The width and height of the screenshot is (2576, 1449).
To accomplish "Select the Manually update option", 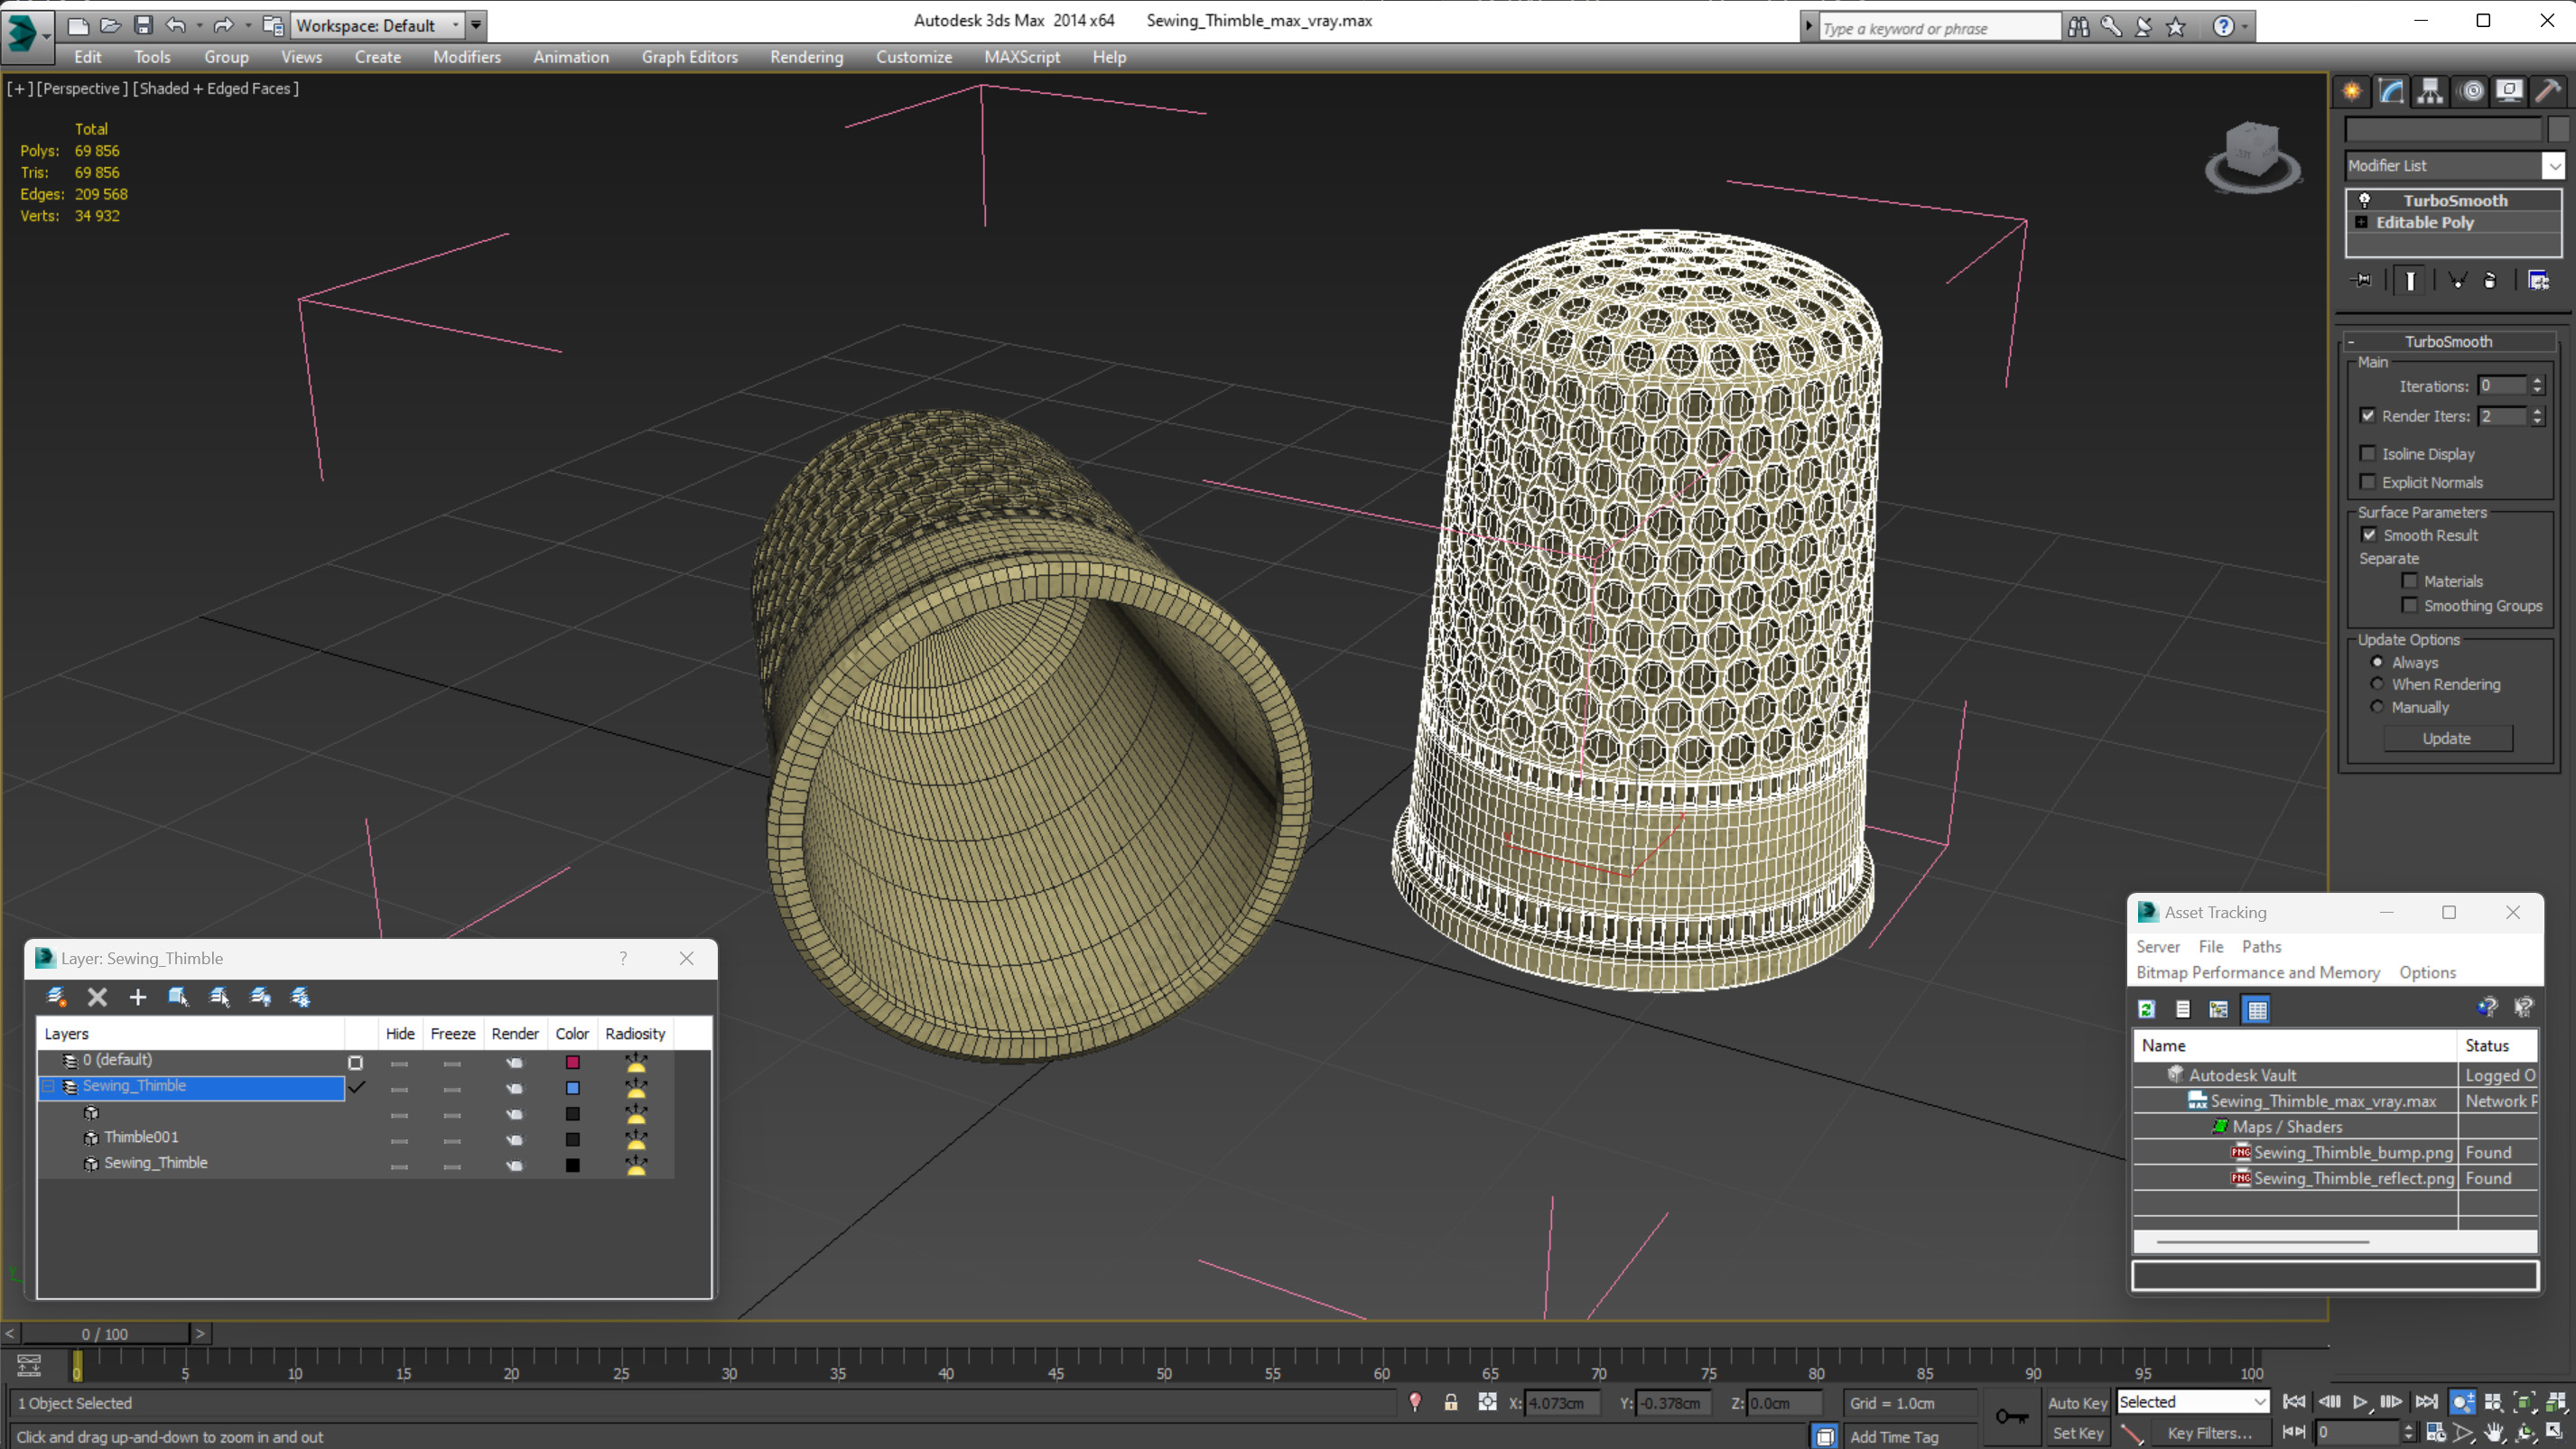I will pyautogui.click(x=2377, y=707).
